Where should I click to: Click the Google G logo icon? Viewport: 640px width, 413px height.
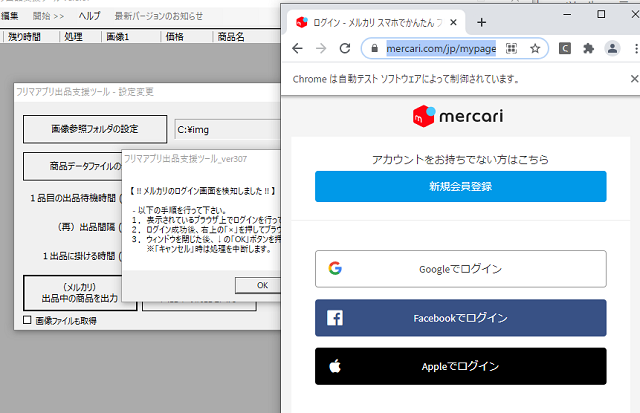coord(335,269)
